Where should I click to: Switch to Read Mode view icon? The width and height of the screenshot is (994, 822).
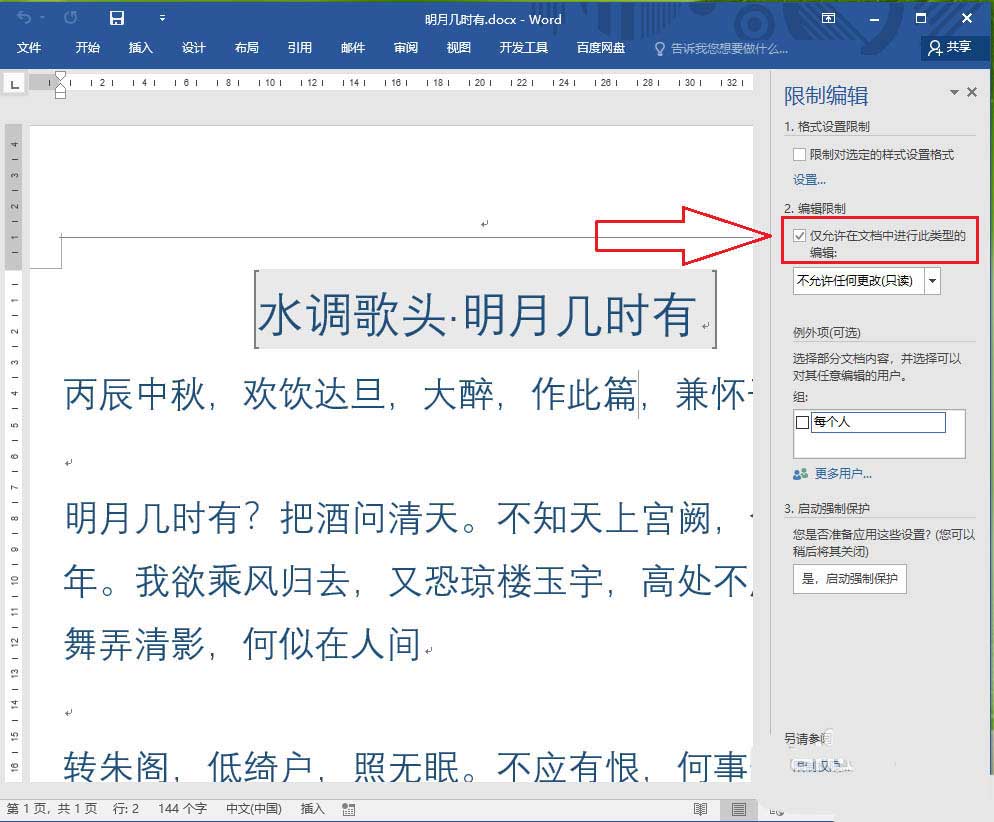701,808
